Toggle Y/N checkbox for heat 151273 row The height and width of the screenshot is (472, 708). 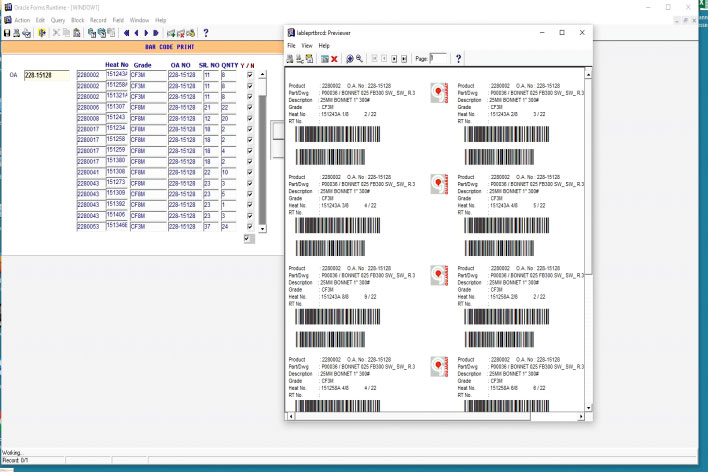[250, 183]
